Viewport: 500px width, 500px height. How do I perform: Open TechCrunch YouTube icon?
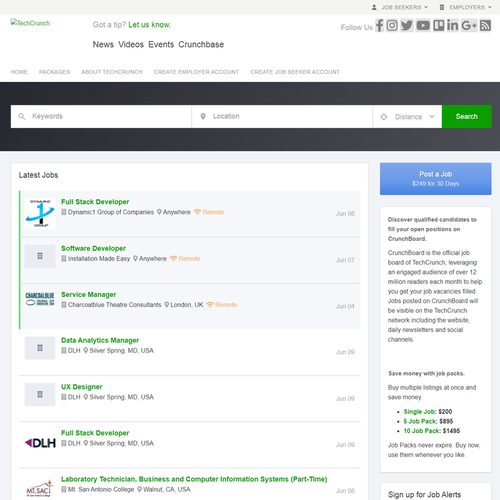tap(423, 25)
